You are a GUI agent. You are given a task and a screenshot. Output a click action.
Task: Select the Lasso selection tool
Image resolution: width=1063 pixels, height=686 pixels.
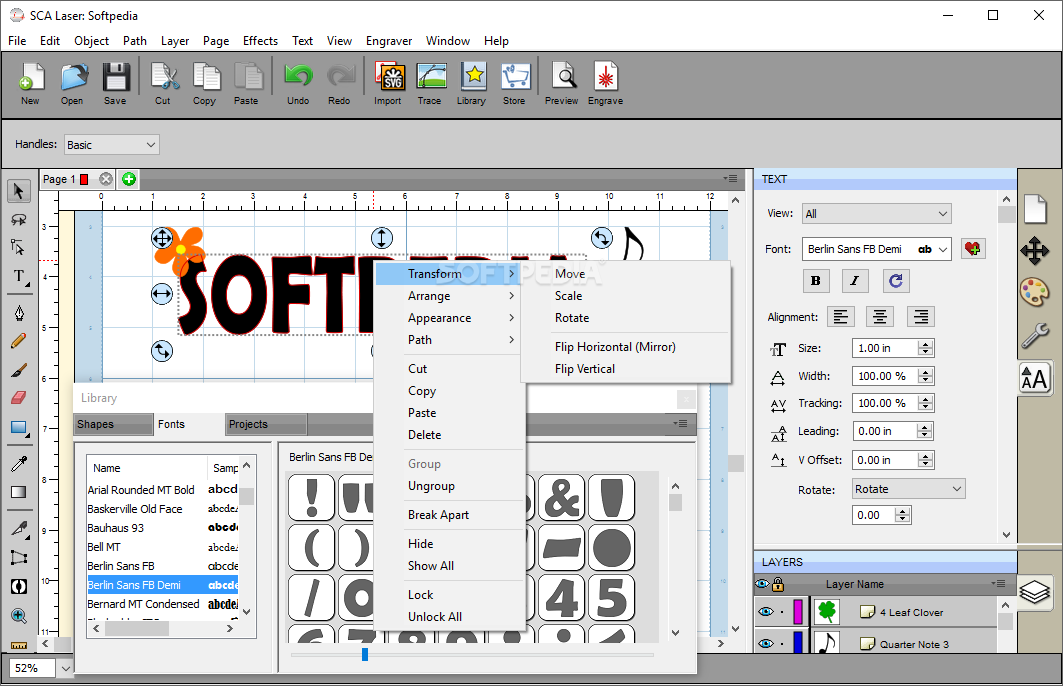[19, 220]
